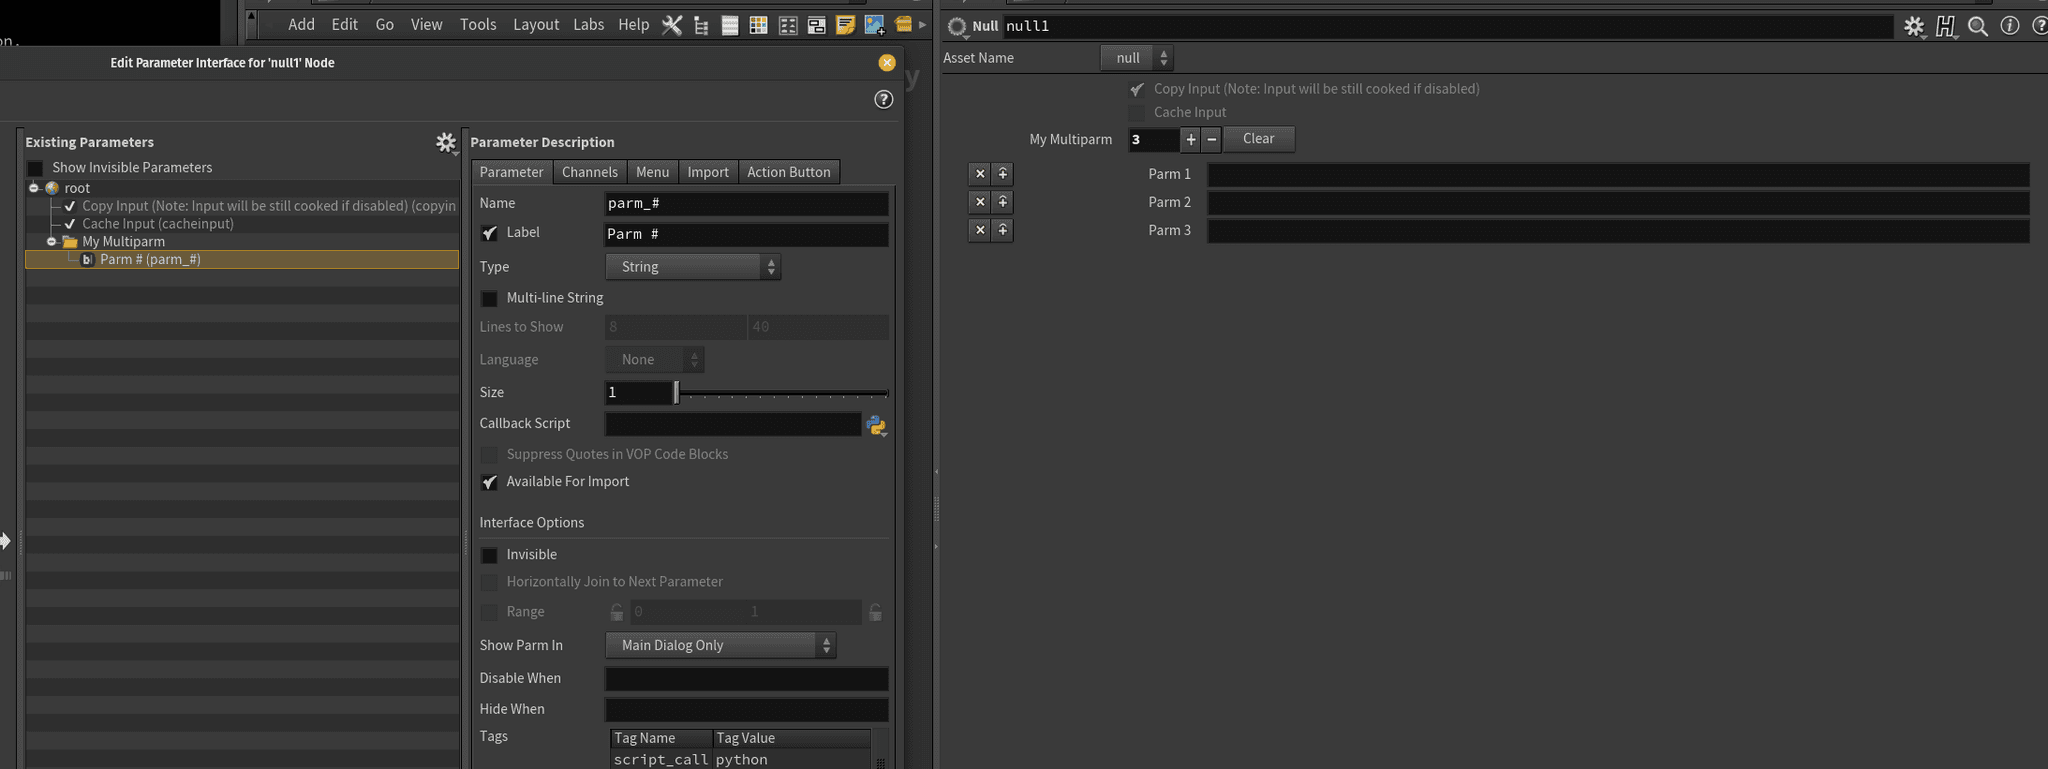The image size is (2048, 769).
Task: Switch to the Channels tab
Action: pyautogui.click(x=589, y=172)
